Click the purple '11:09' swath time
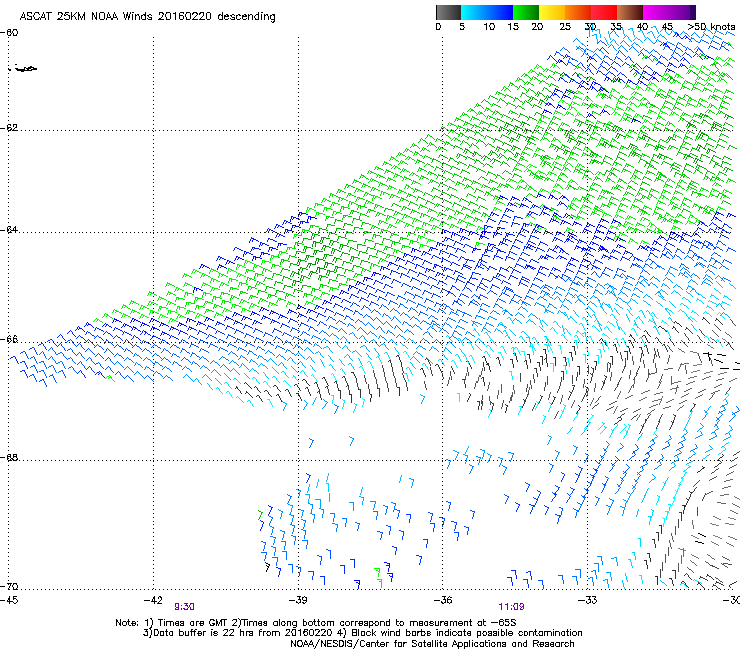Viewport: 740px width, 650px height. [512, 607]
